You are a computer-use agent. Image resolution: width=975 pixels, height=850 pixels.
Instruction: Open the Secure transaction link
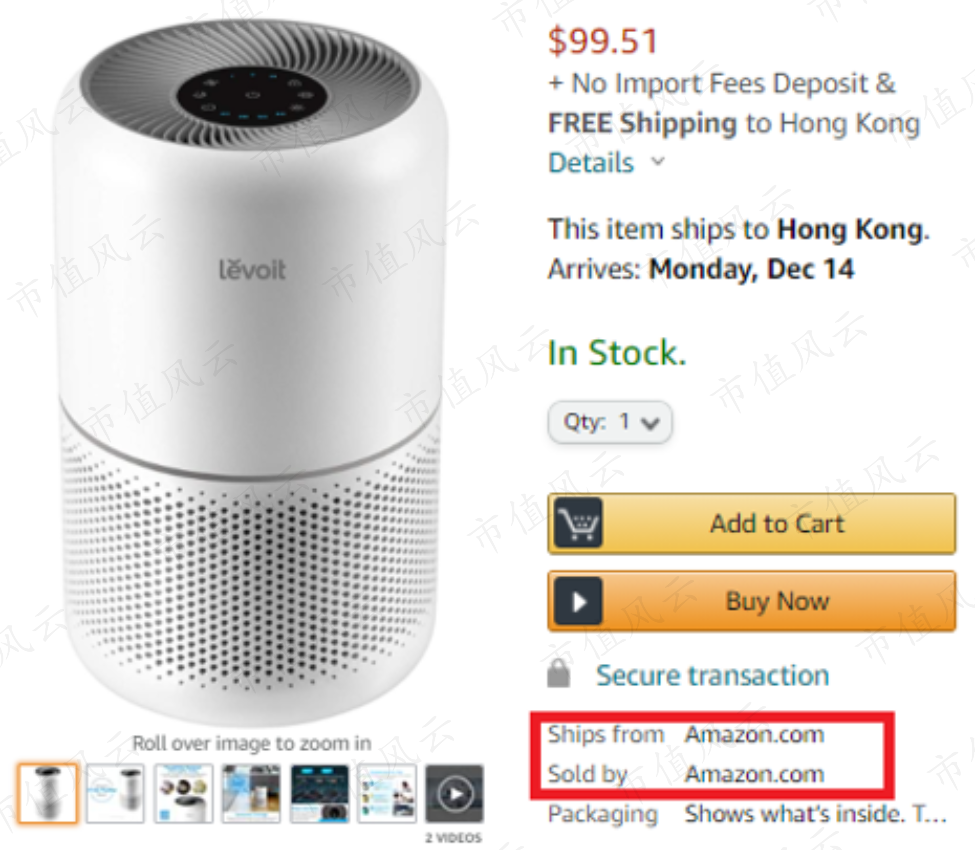click(712, 675)
